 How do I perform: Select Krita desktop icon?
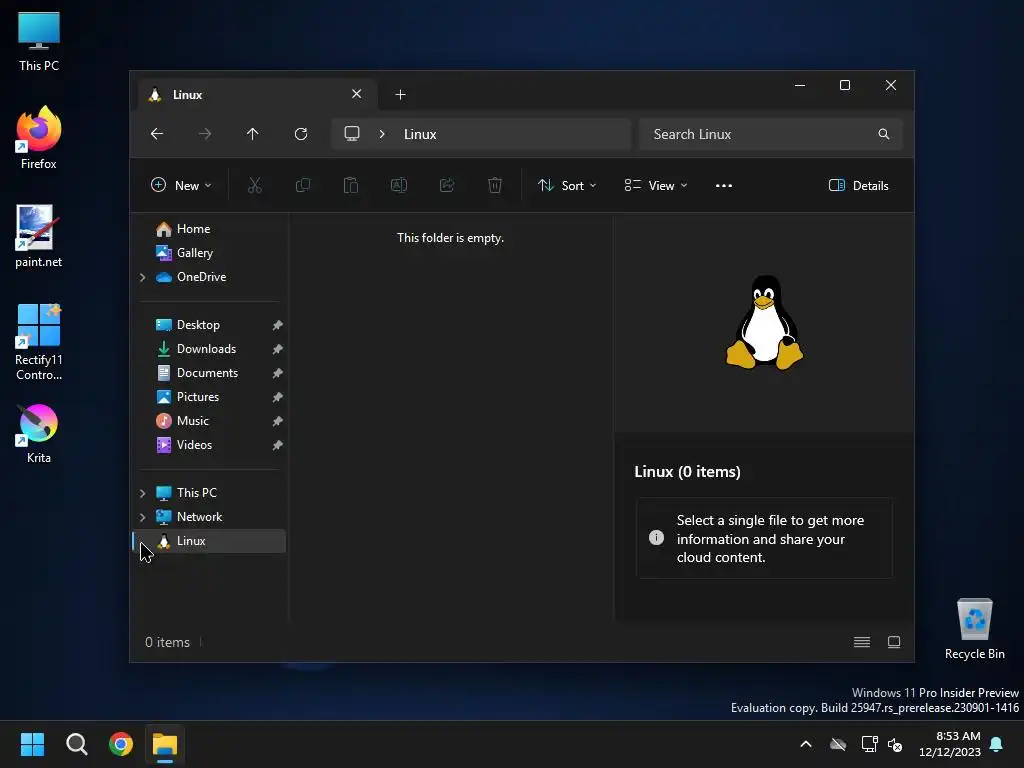pos(39,434)
